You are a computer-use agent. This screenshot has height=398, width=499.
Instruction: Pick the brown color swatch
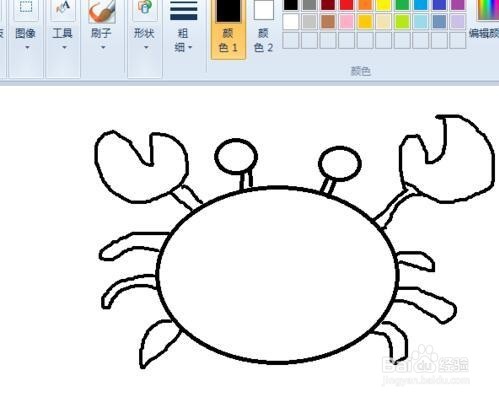point(328,22)
